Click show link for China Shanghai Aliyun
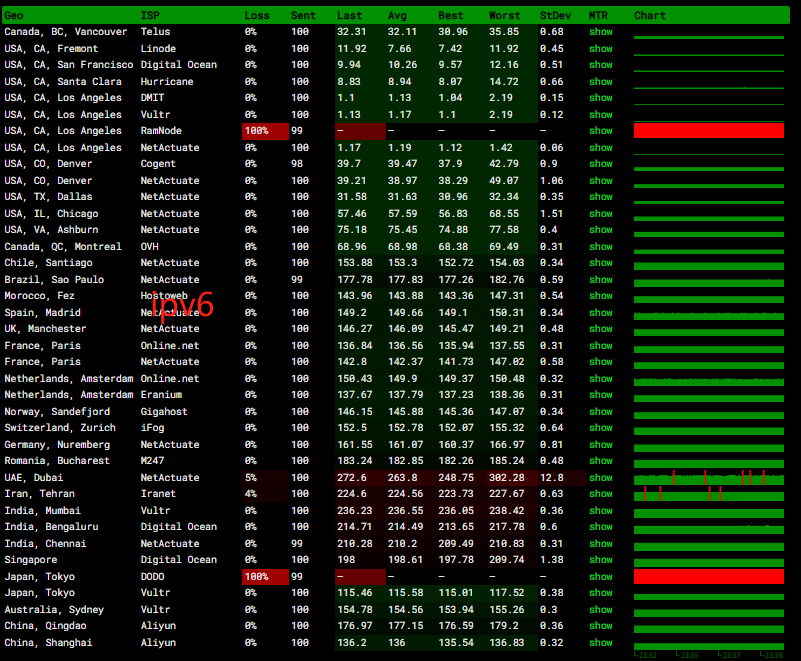This screenshot has height=661, width=801. pyautogui.click(x=600, y=643)
